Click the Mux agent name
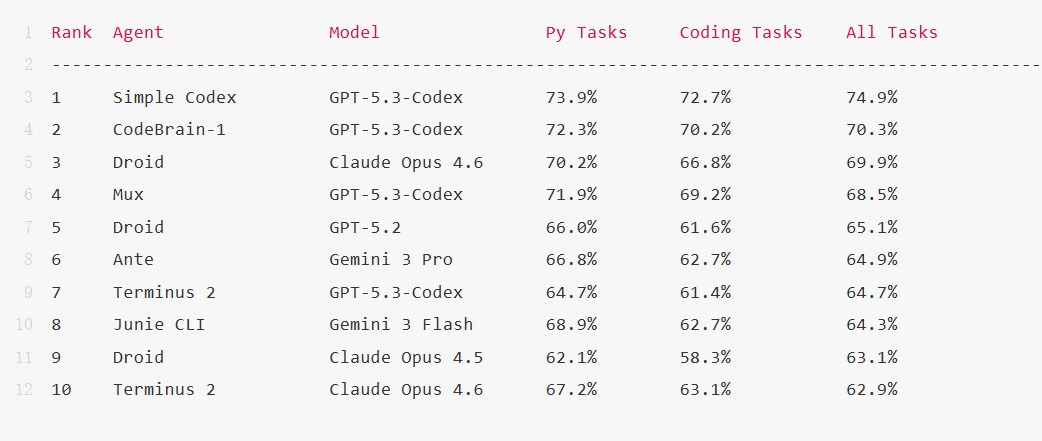 click(x=128, y=194)
